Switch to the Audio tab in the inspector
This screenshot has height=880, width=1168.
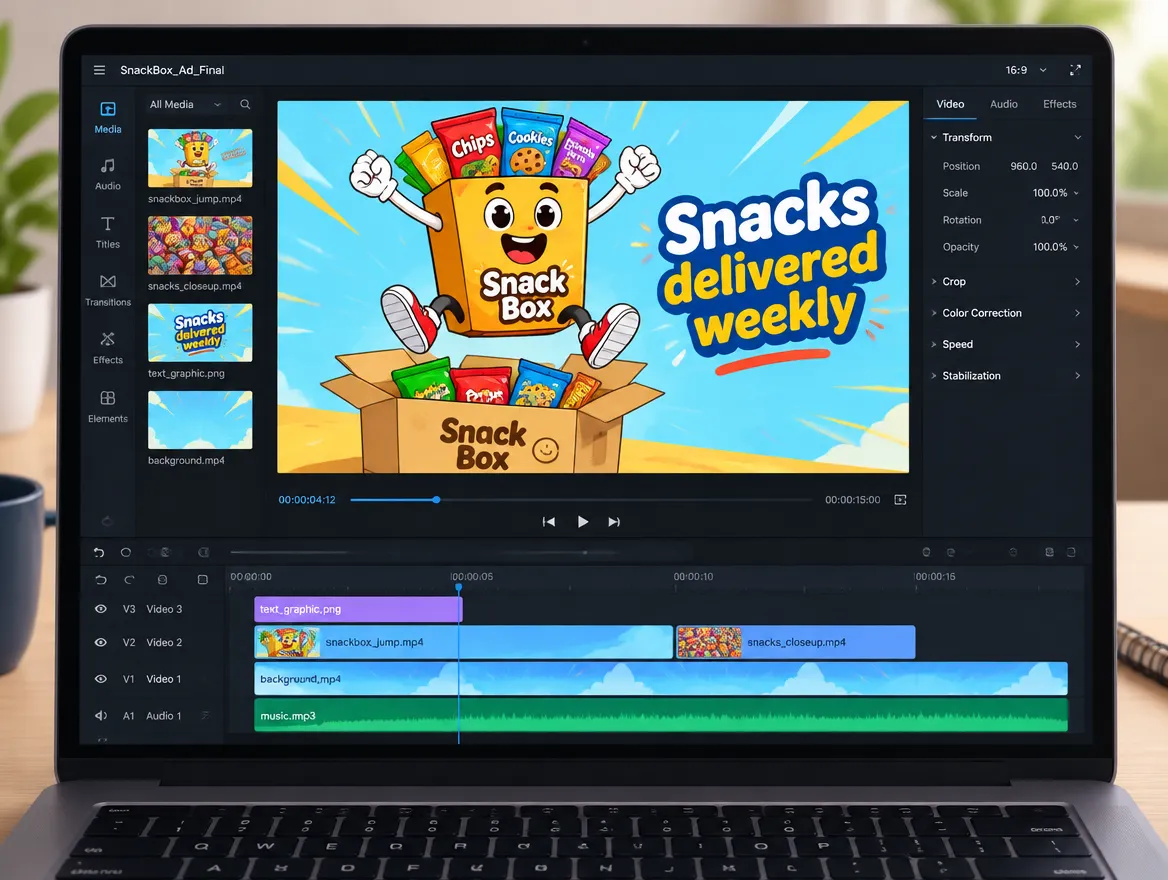pyautogui.click(x=1003, y=104)
